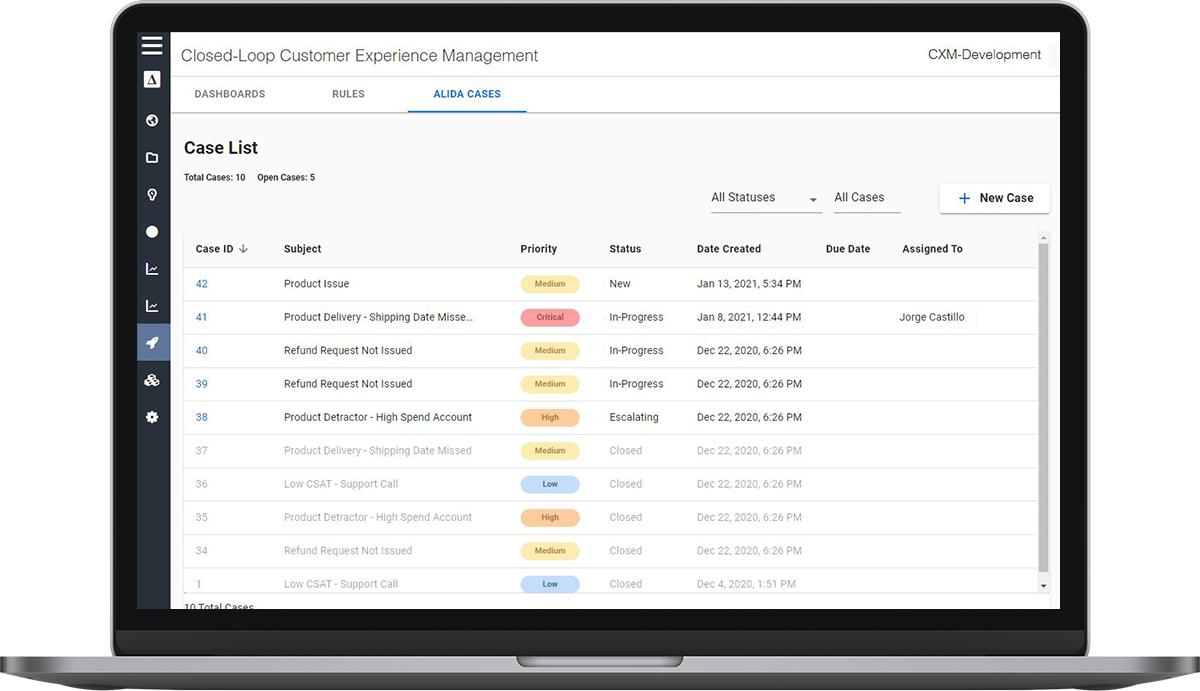Click the Jan 13, 2021, 5:34 PM date
This screenshot has height=691, width=1200.
coord(749,284)
